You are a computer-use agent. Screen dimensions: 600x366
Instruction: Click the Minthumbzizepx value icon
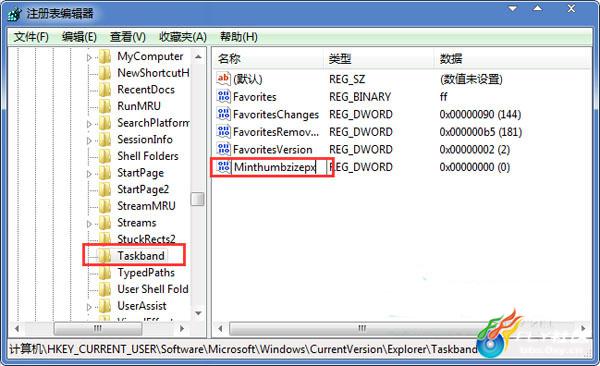(223, 167)
